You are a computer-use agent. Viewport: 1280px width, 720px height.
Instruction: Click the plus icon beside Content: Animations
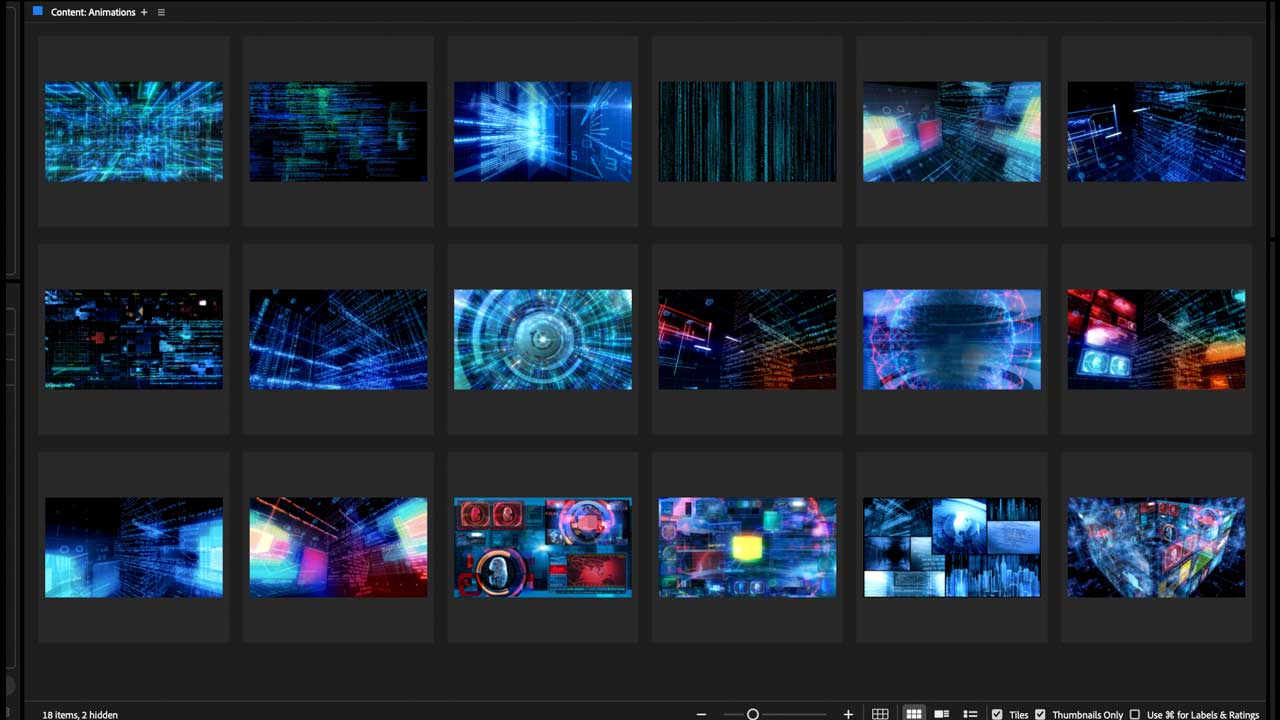click(x=144, y=12)
